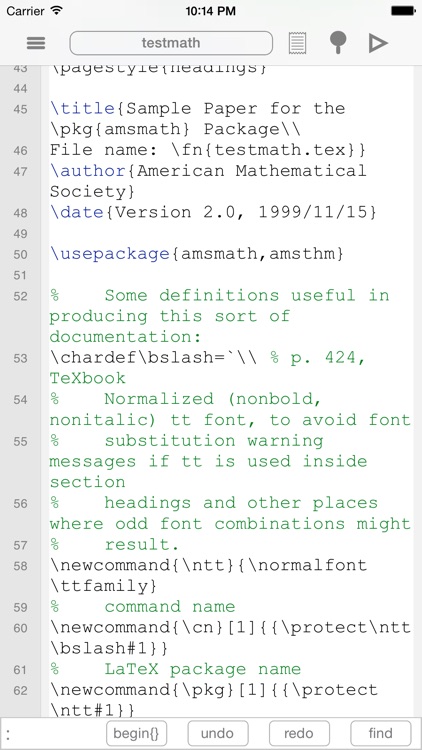Click the 'TeXbook' comment word

click(88, 379)
